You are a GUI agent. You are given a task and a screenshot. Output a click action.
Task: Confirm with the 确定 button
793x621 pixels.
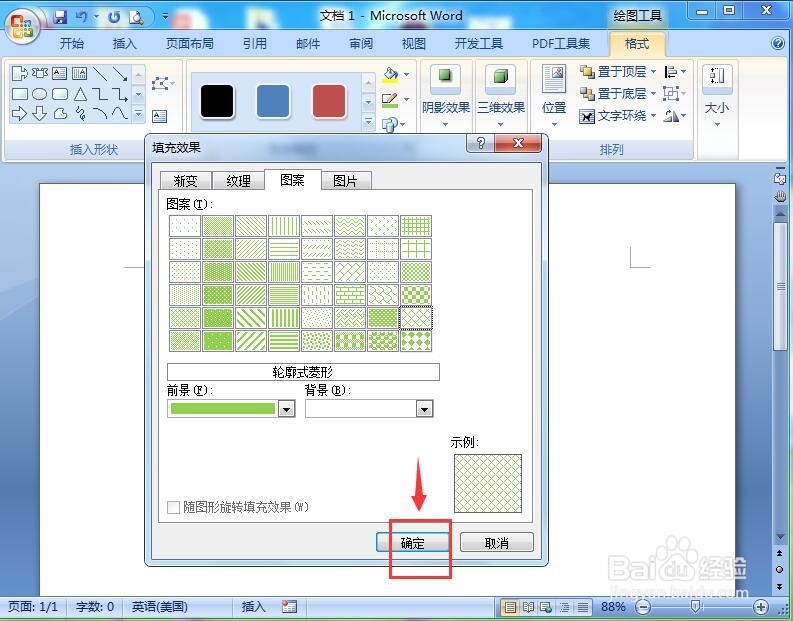tap(413, 543)
